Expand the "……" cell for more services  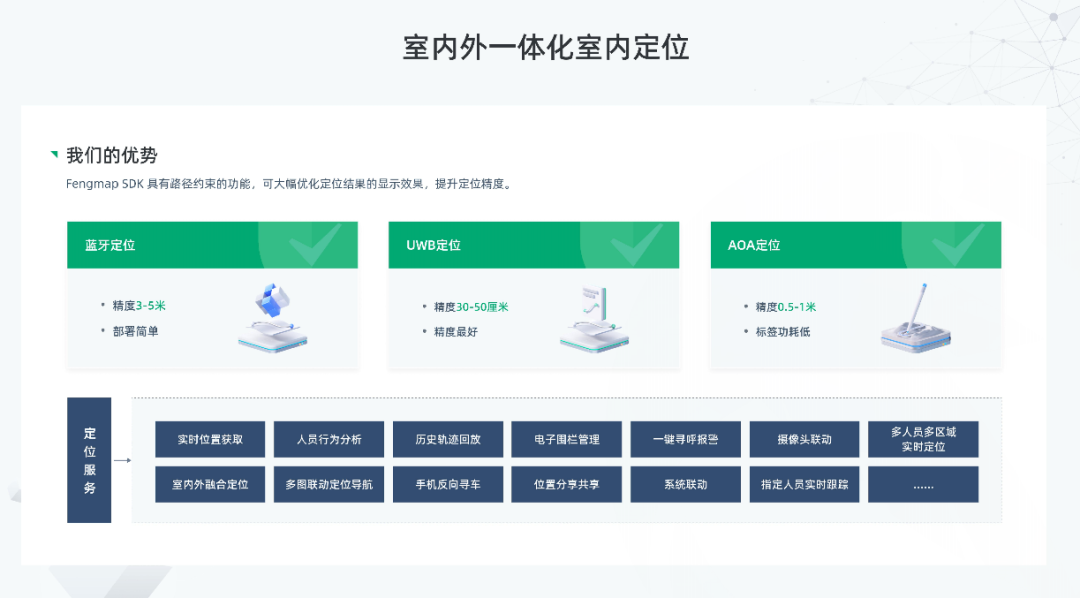pyautogui.click(x=923, y=484)
